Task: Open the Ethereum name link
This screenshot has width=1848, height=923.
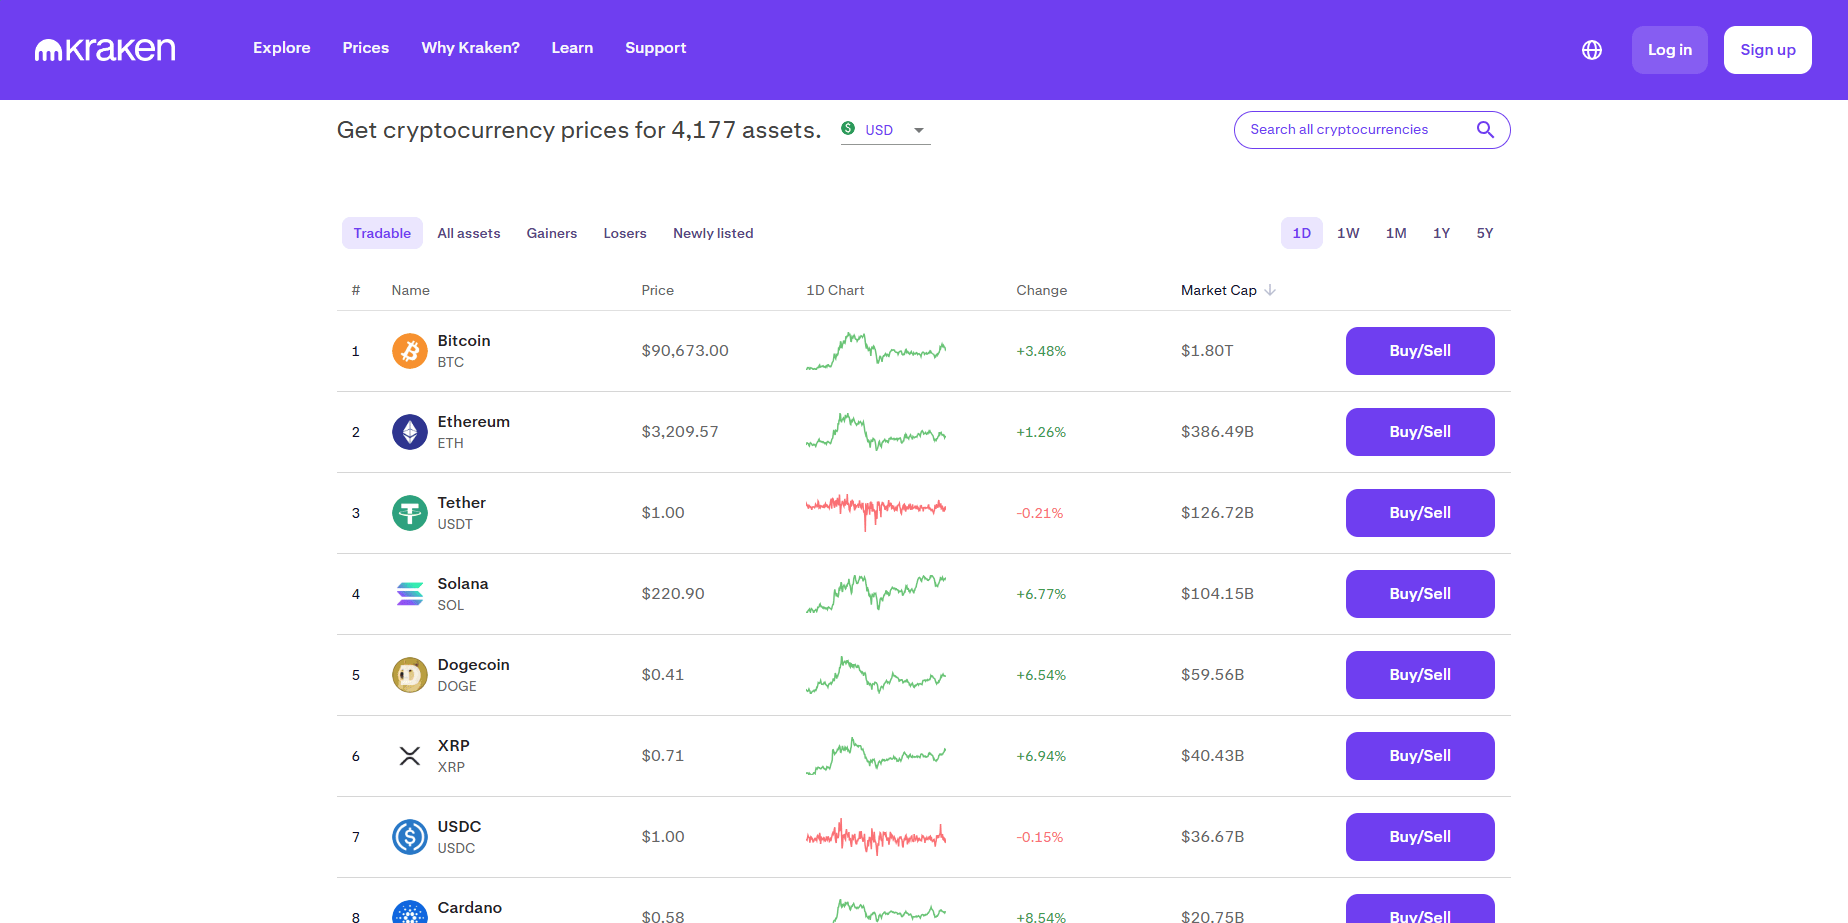Action: [x=474, y=422]
